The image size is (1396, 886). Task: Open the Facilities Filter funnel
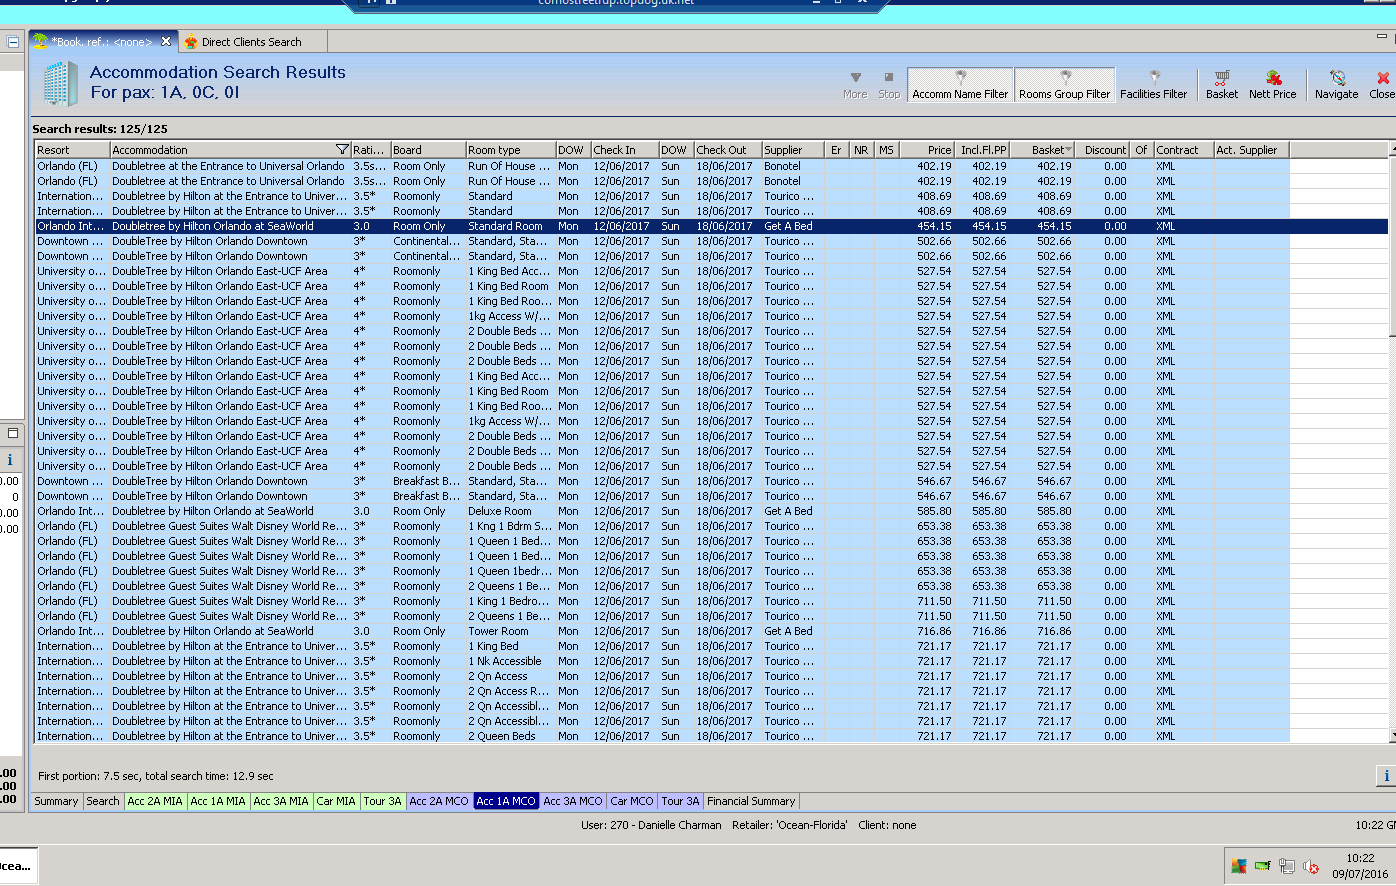pyautogui.click(x=1153, y=78)
